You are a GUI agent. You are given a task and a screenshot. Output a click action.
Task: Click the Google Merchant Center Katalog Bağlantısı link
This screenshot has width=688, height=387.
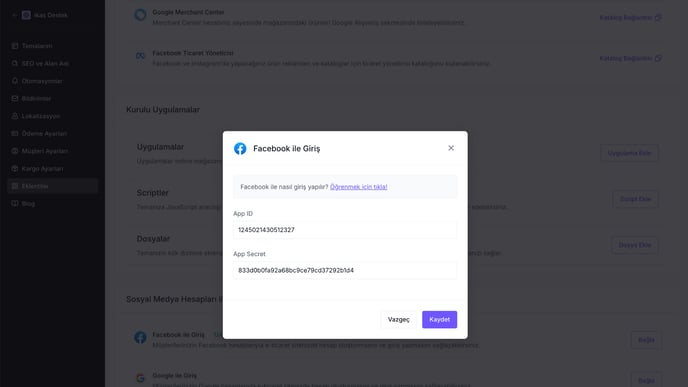tap(630, 18)
